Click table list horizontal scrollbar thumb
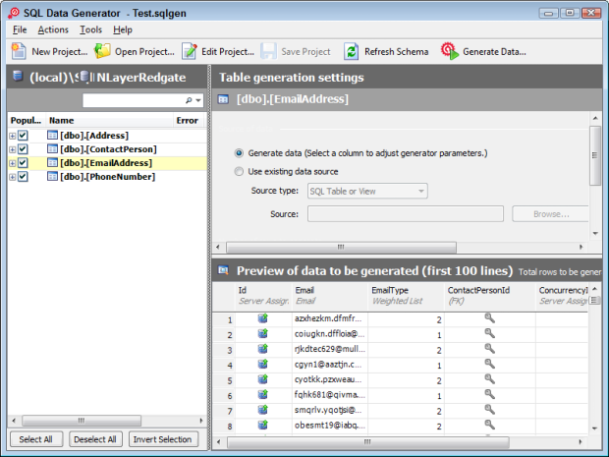This screenshot has height=457, width=609. tap(82, 421)
